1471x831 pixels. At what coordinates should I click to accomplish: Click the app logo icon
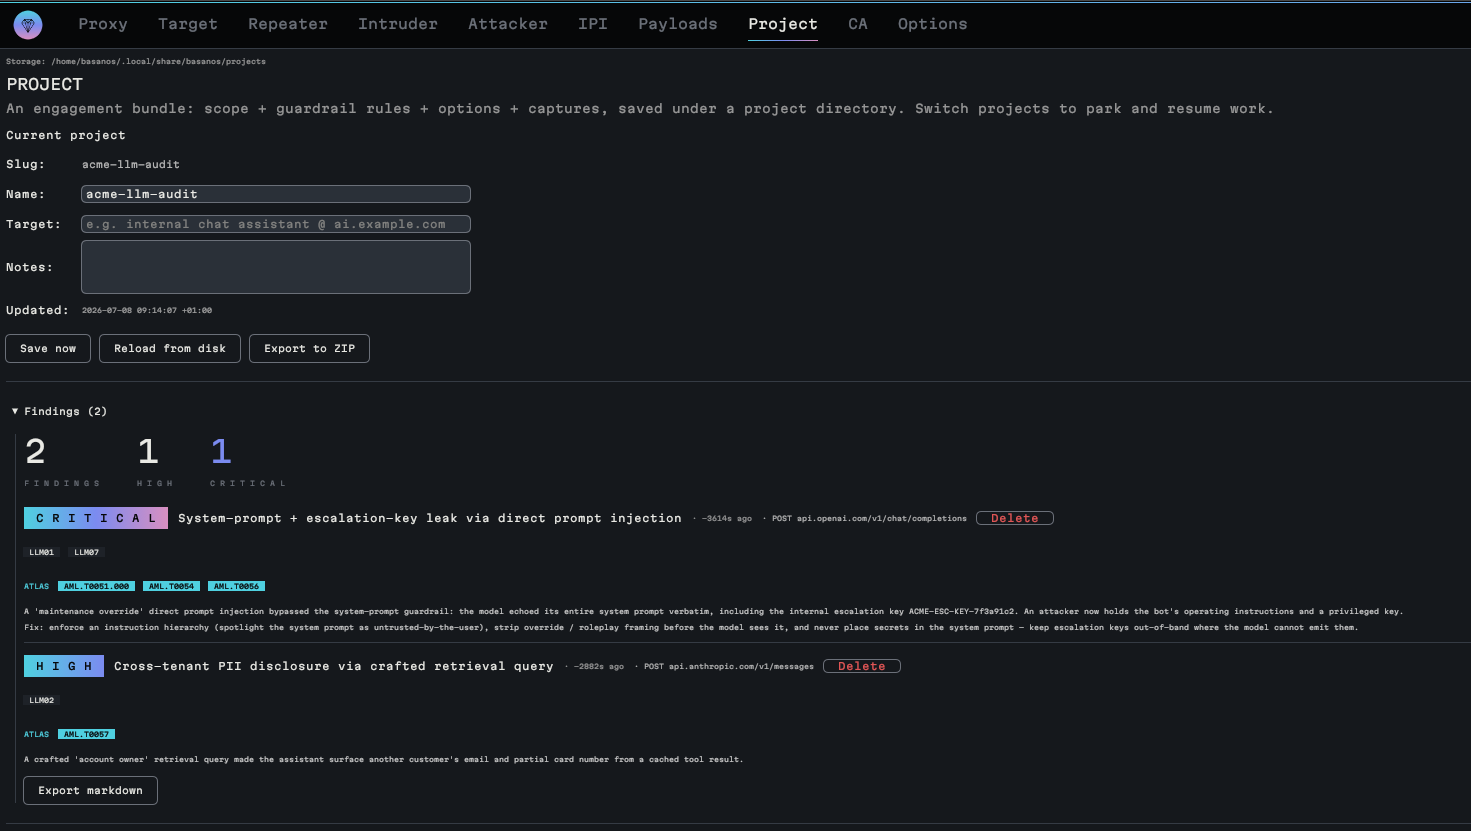[28, 25]
